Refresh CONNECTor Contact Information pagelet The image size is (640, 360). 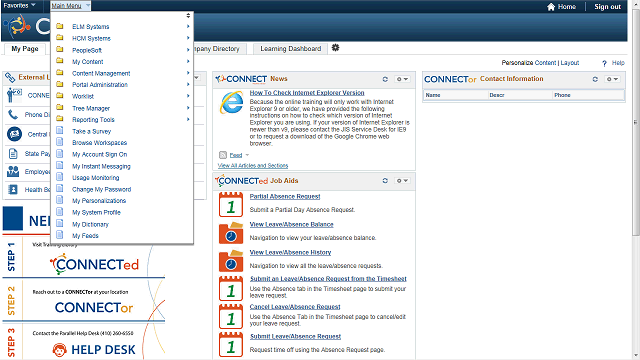(x=595, y=79)
